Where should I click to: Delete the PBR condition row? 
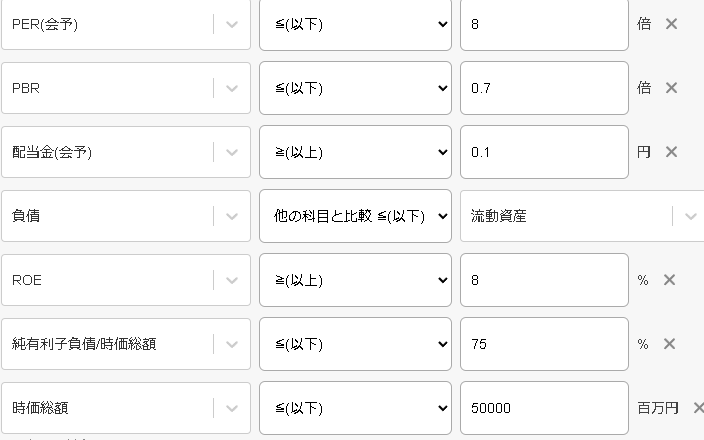(671, 88)
